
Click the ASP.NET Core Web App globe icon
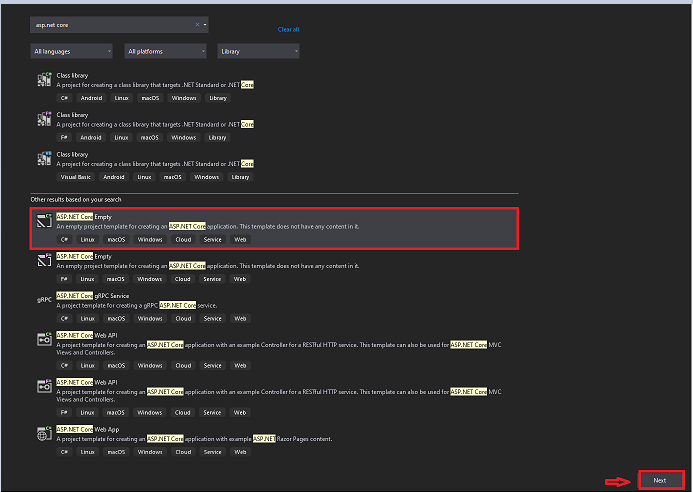44,434
